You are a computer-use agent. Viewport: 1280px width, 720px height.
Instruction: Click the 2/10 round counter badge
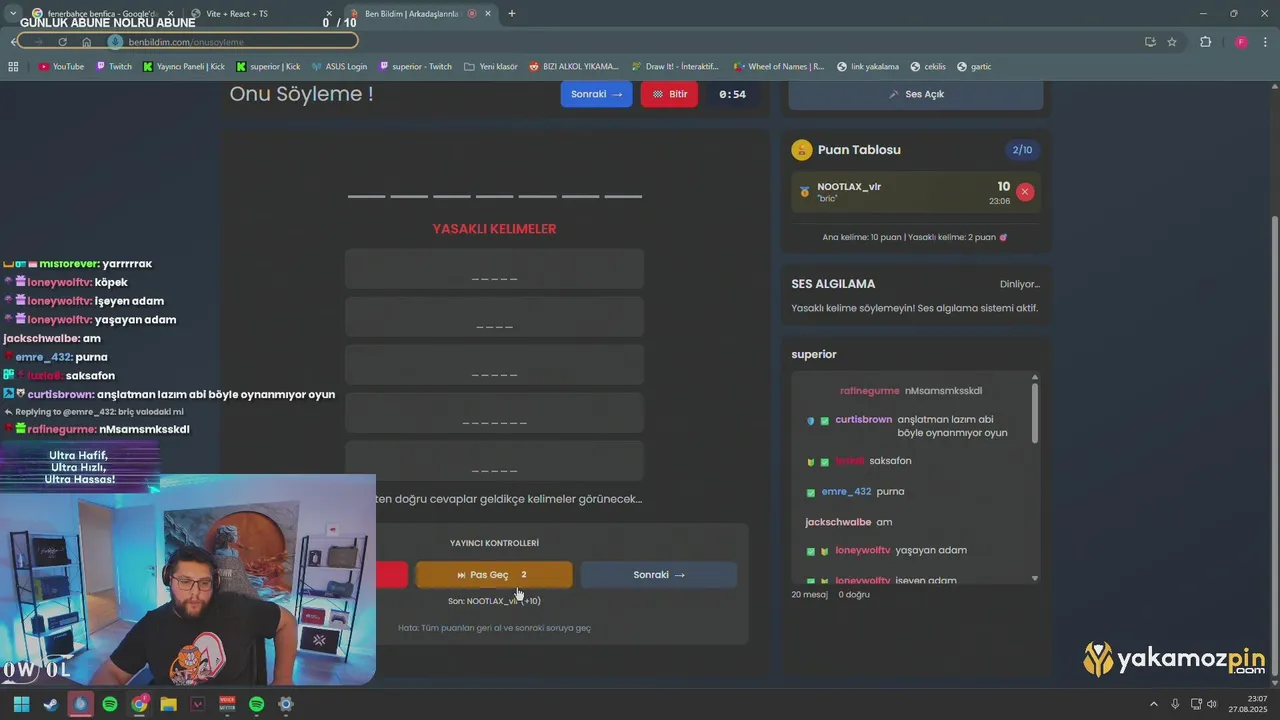pos(1022,150)
